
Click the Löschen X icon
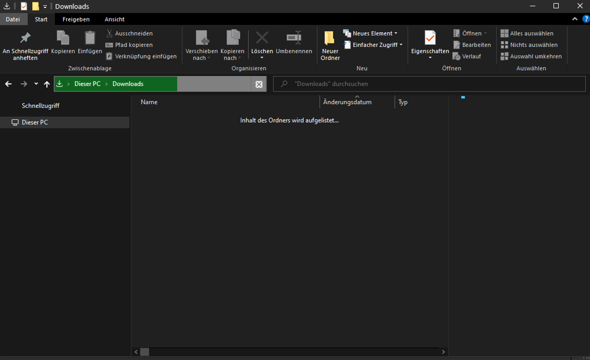(262, 38)
